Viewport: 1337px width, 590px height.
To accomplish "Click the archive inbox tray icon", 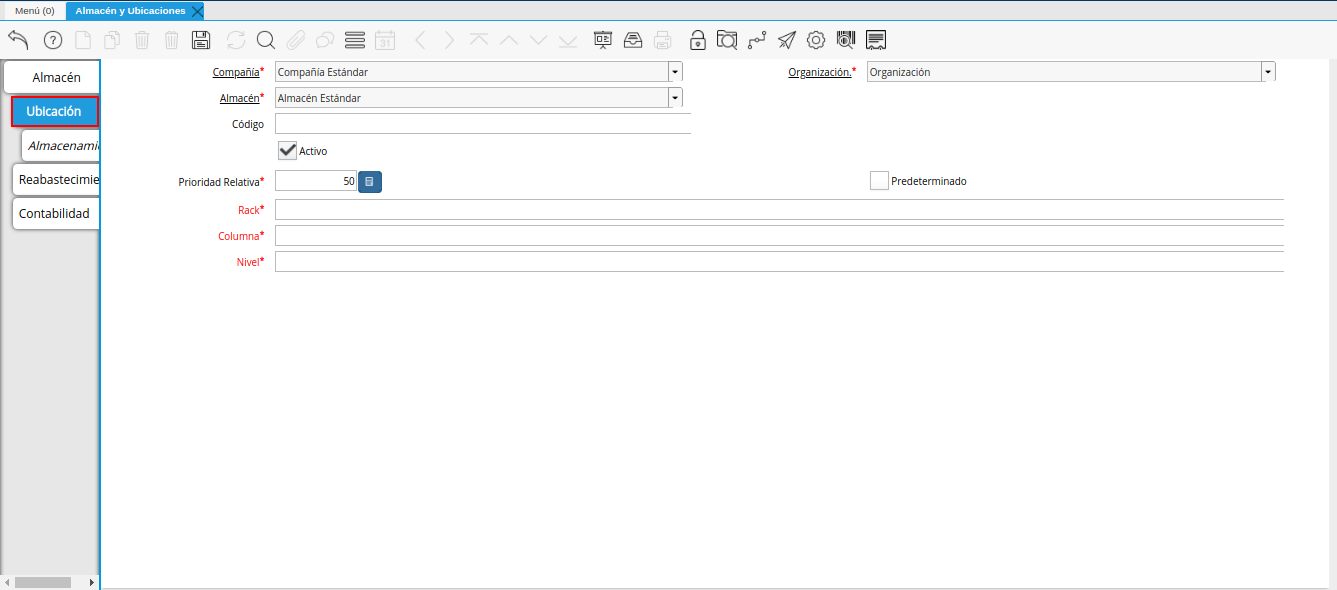I will pos(633,40).
